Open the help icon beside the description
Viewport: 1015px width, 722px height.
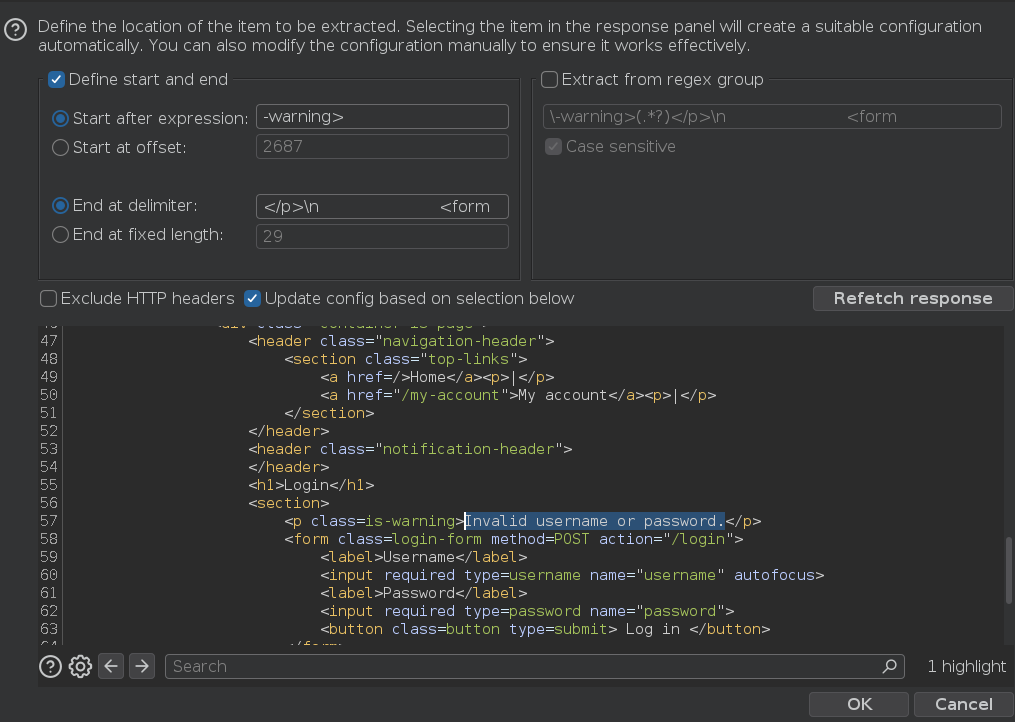(16, 29)
